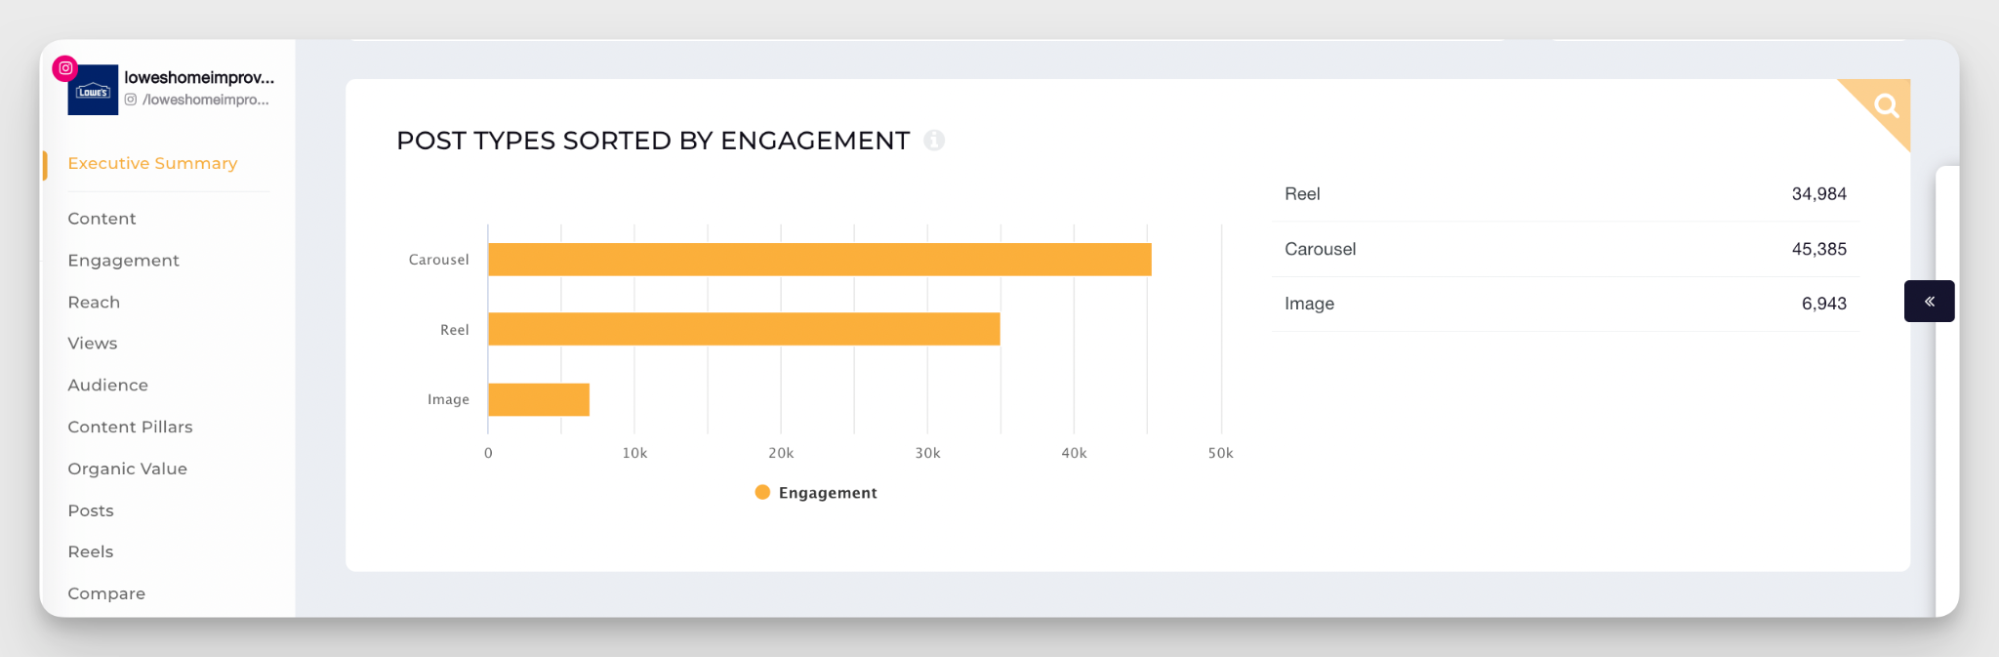This screenshot has width=1999, height=657.
Task: Open the Audience section
Action: (x=108, y=385)
